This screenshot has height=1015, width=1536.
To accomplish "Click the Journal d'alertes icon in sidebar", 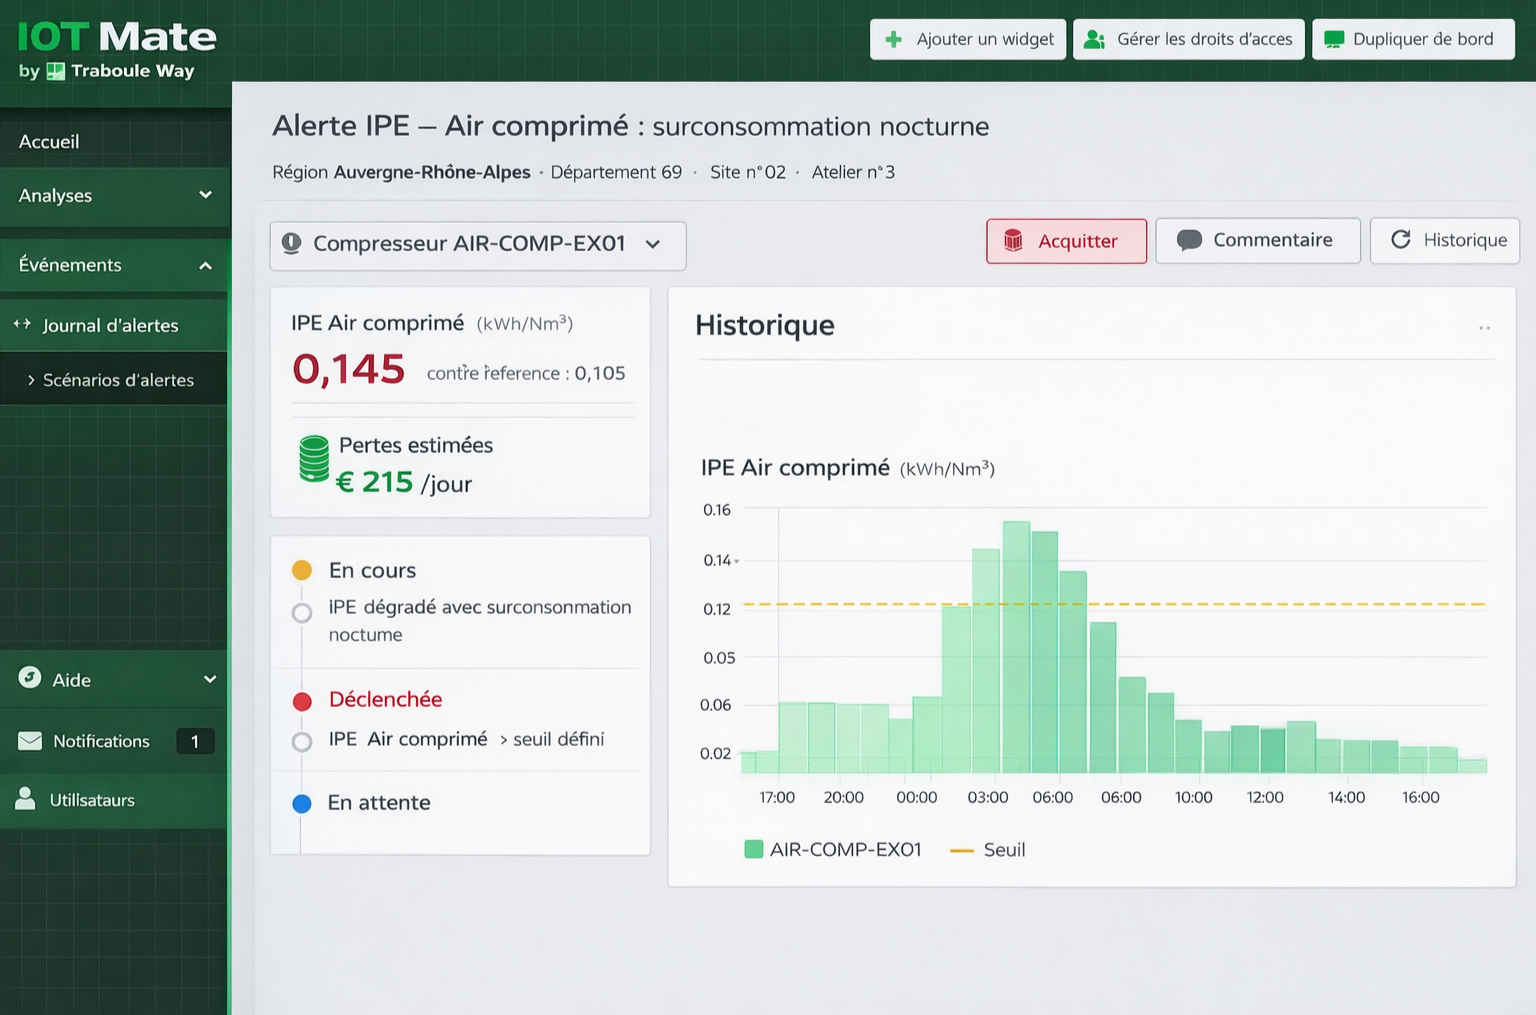I will point(20,324).
